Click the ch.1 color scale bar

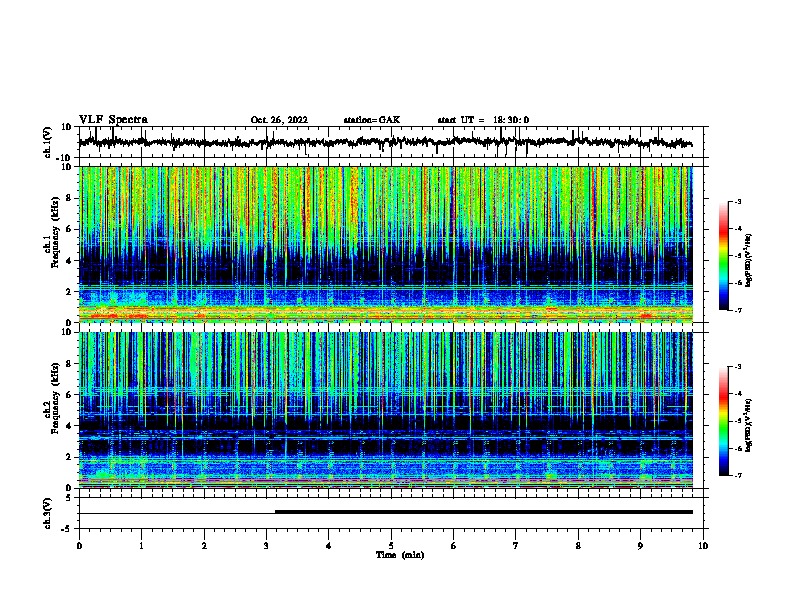(724, 256)
